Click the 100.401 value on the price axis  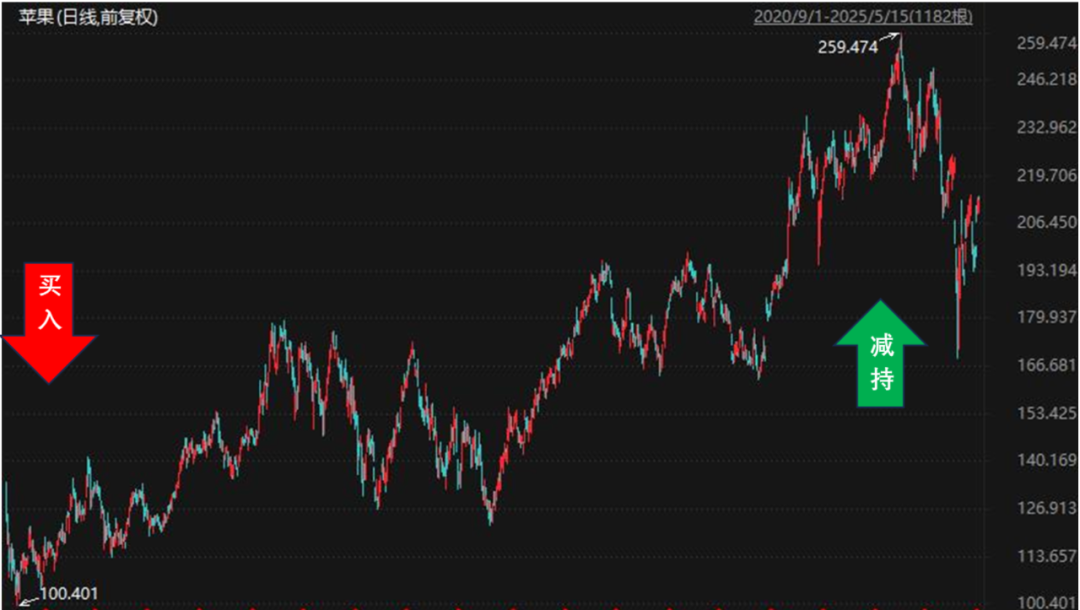tap(1047, 601)
